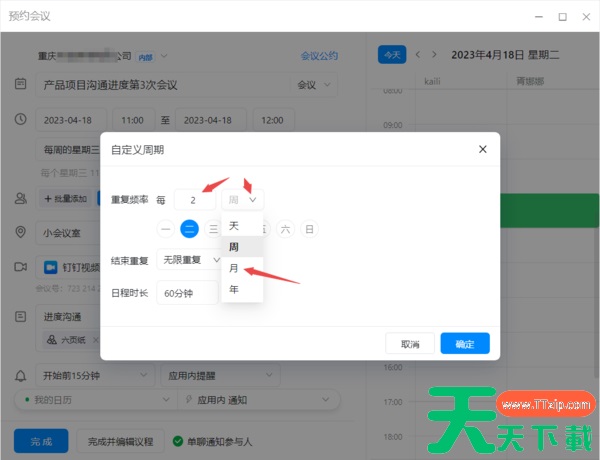Click the blue 完成 button
Image resolution: width=600 pixels, height=460 pixels.
[41, 441]
